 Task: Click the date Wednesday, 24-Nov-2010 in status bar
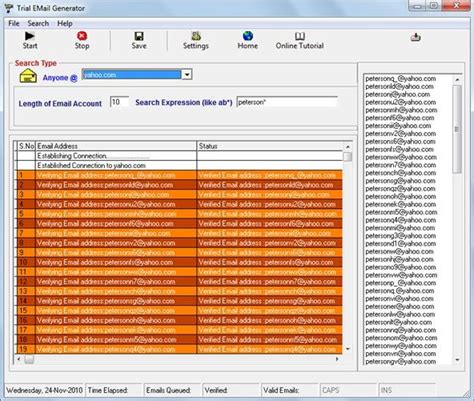[44, 390]
